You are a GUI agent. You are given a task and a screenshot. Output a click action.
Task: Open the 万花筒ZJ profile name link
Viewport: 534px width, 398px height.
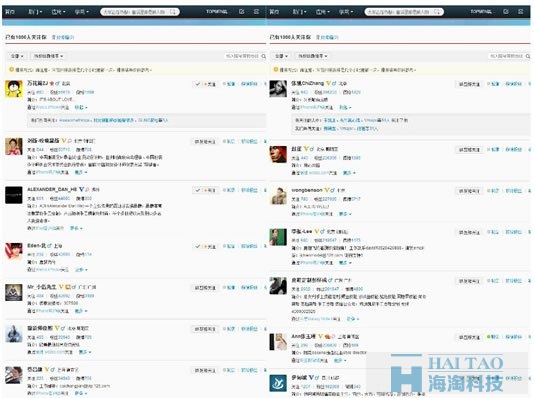37,83
